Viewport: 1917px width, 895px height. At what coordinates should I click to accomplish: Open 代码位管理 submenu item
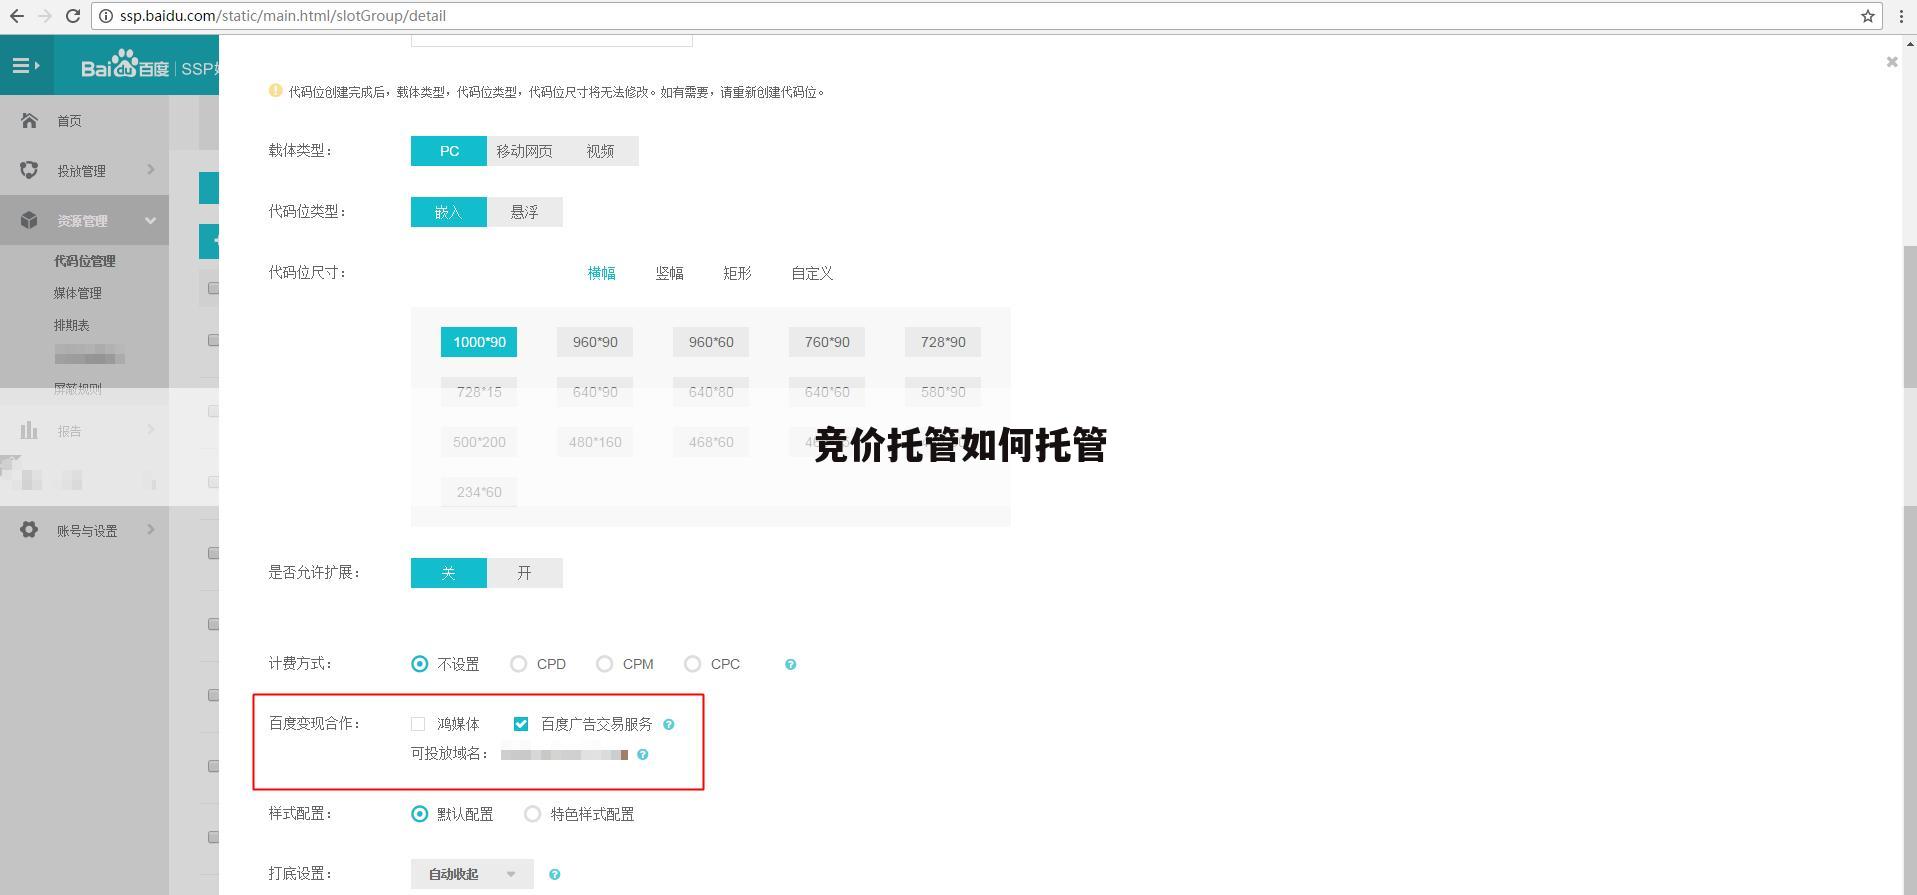click(85, 261)
